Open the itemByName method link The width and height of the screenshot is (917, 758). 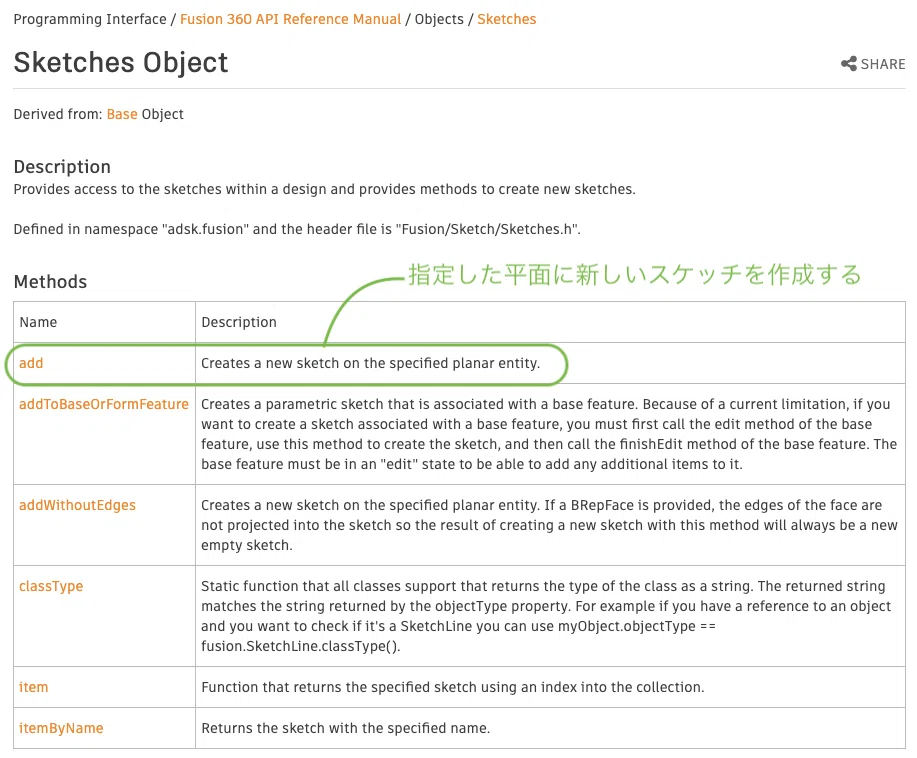click(61, 728)
